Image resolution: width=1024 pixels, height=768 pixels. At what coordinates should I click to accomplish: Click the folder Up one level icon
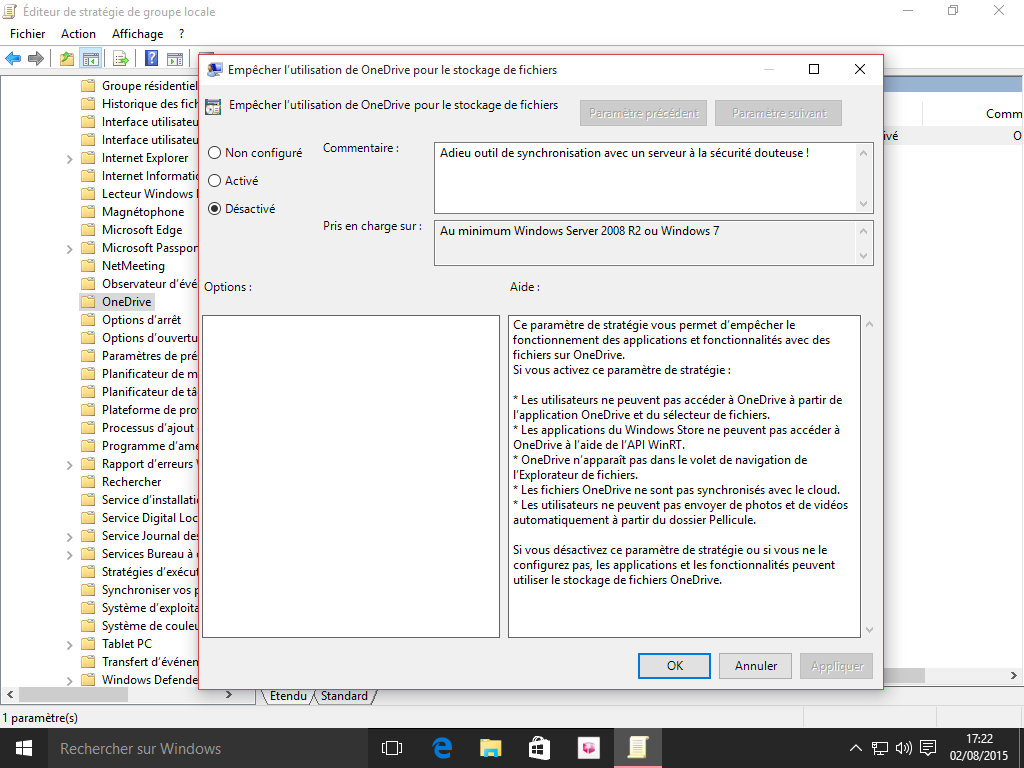click(67, 58)
